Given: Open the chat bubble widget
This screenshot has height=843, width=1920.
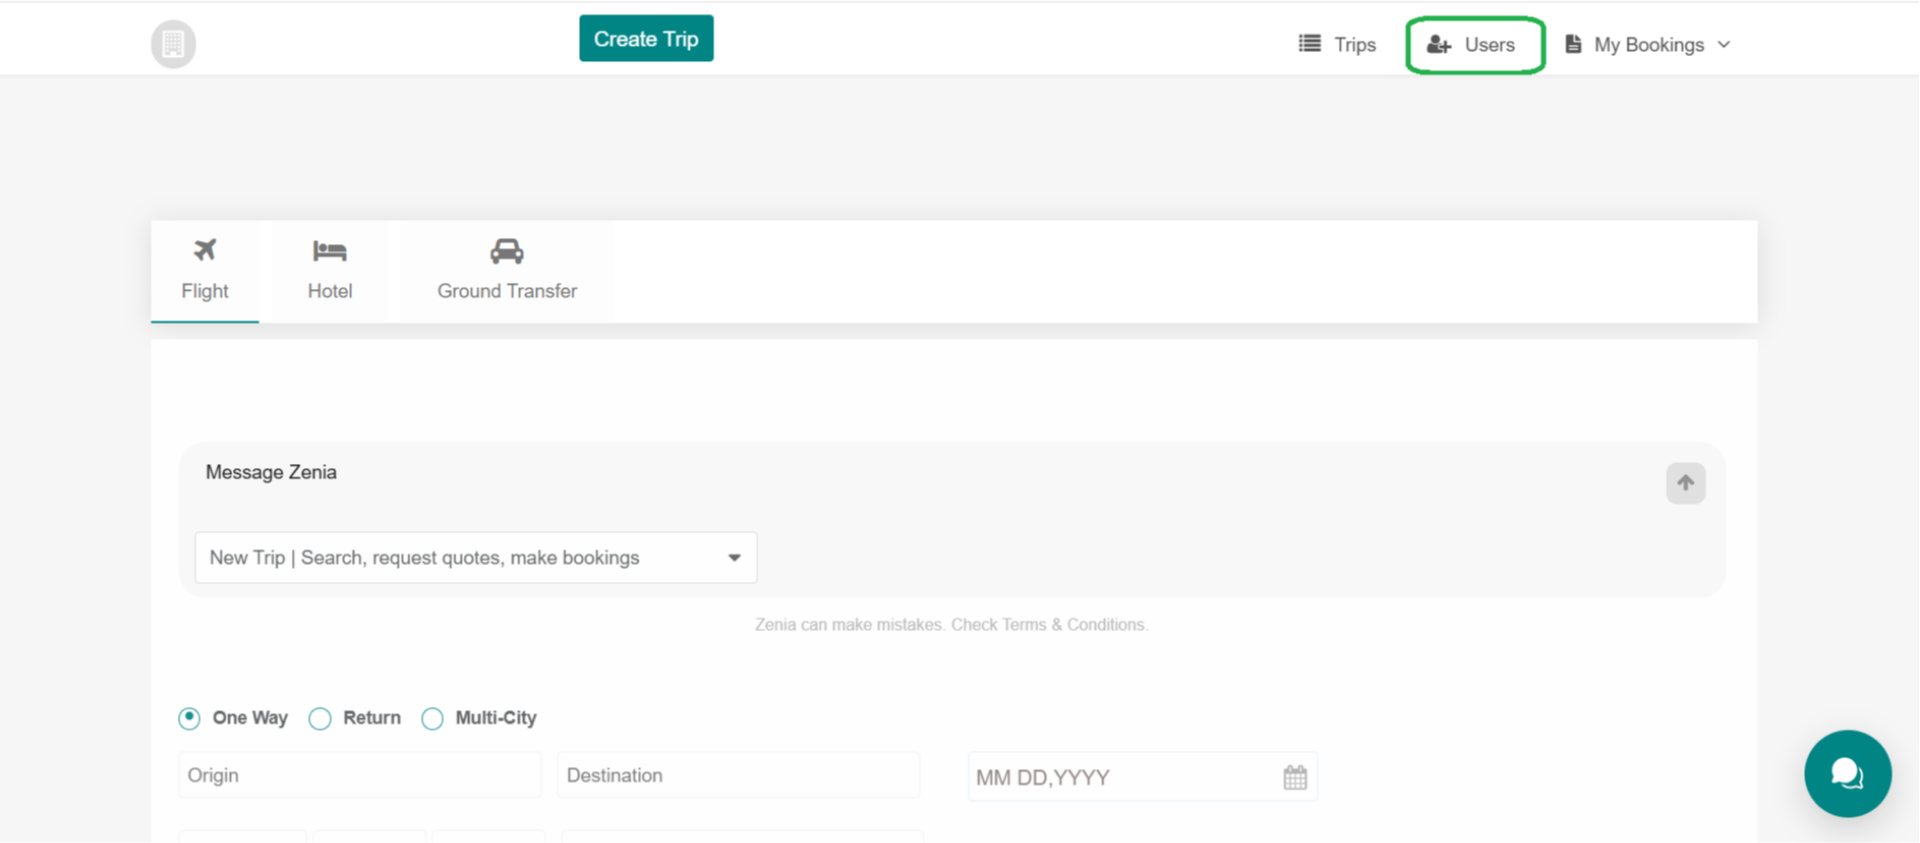Looking at the screenshot, I should click(x=1847, y=774).
